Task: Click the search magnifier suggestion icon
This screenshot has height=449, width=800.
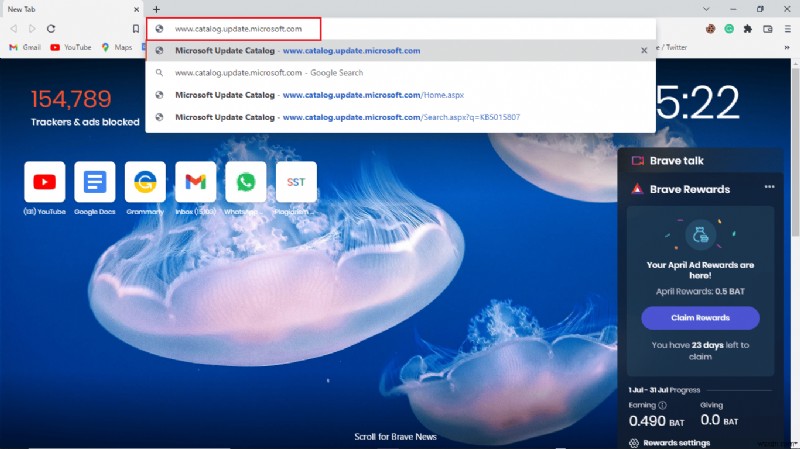Action: [159, 72]
